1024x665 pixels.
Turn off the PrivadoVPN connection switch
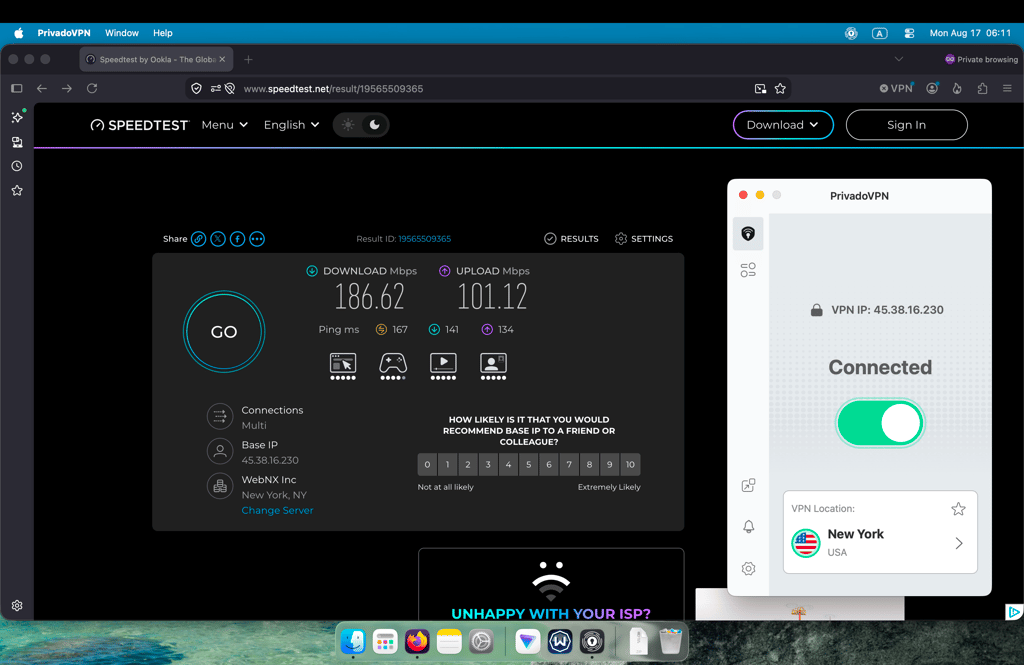[880, 423]
